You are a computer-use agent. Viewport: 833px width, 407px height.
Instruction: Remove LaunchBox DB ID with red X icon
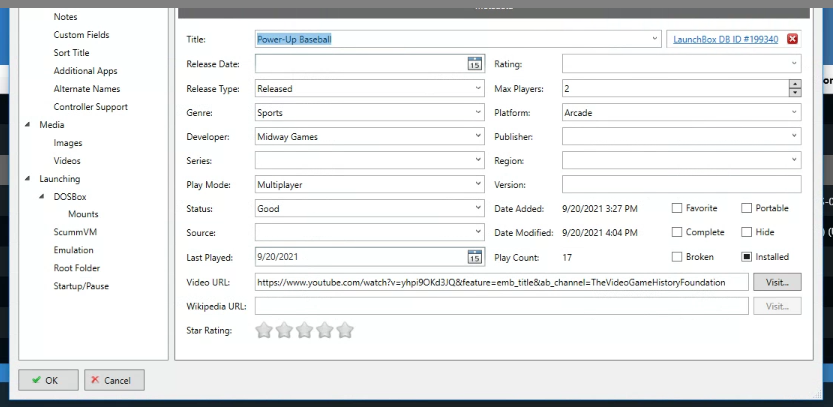[792, 39]
